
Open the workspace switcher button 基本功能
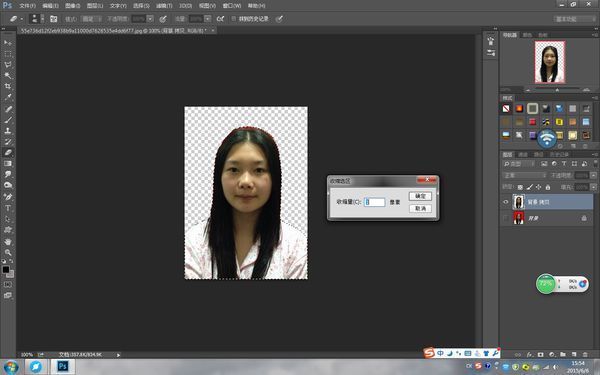[x=574, y=19]
